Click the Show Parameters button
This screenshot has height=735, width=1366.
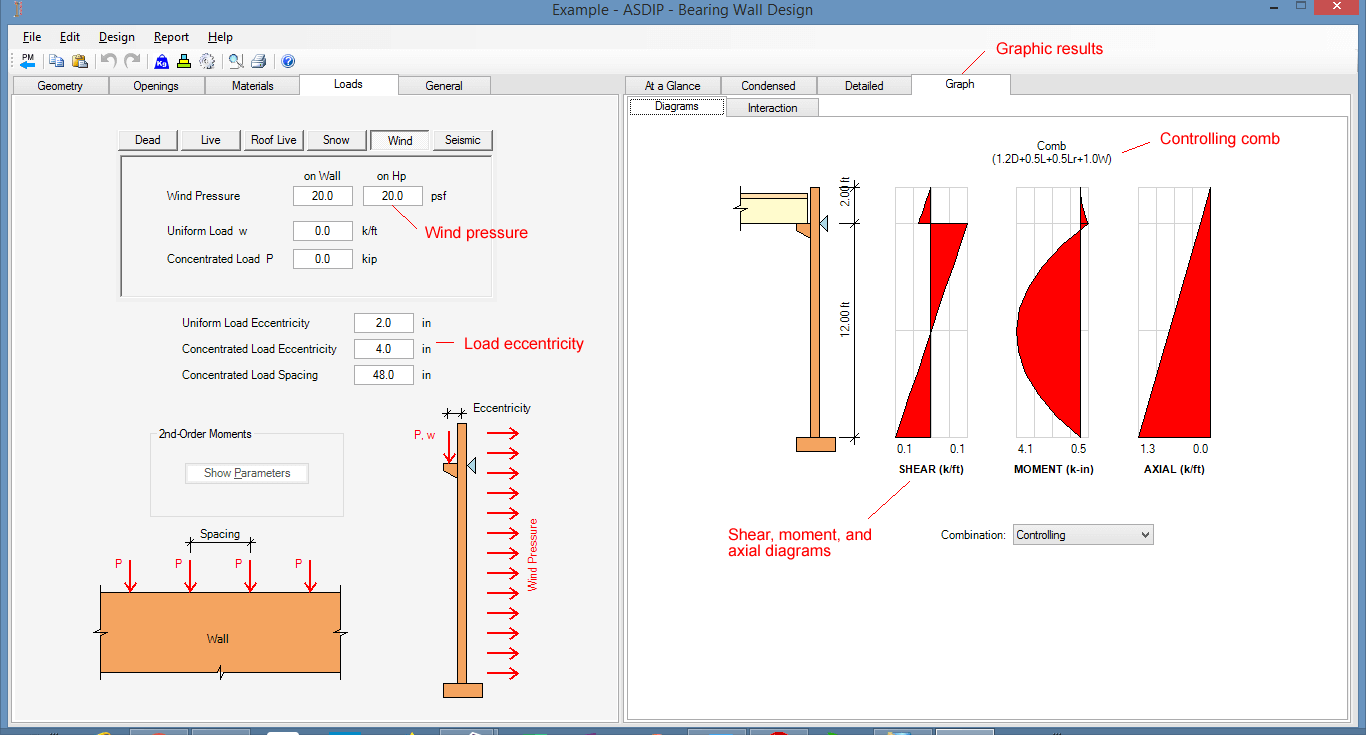[247, 473]
